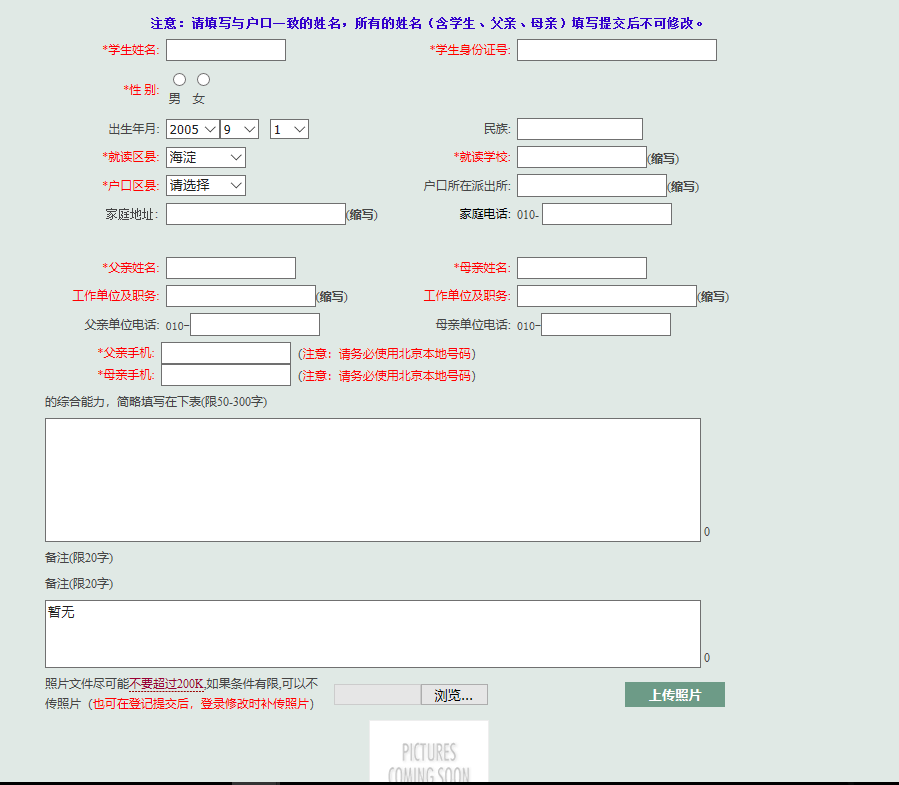Screen dimensions: 899x785
Task: Click the 家庭地址 input box
Action: (x=256, y=214)
